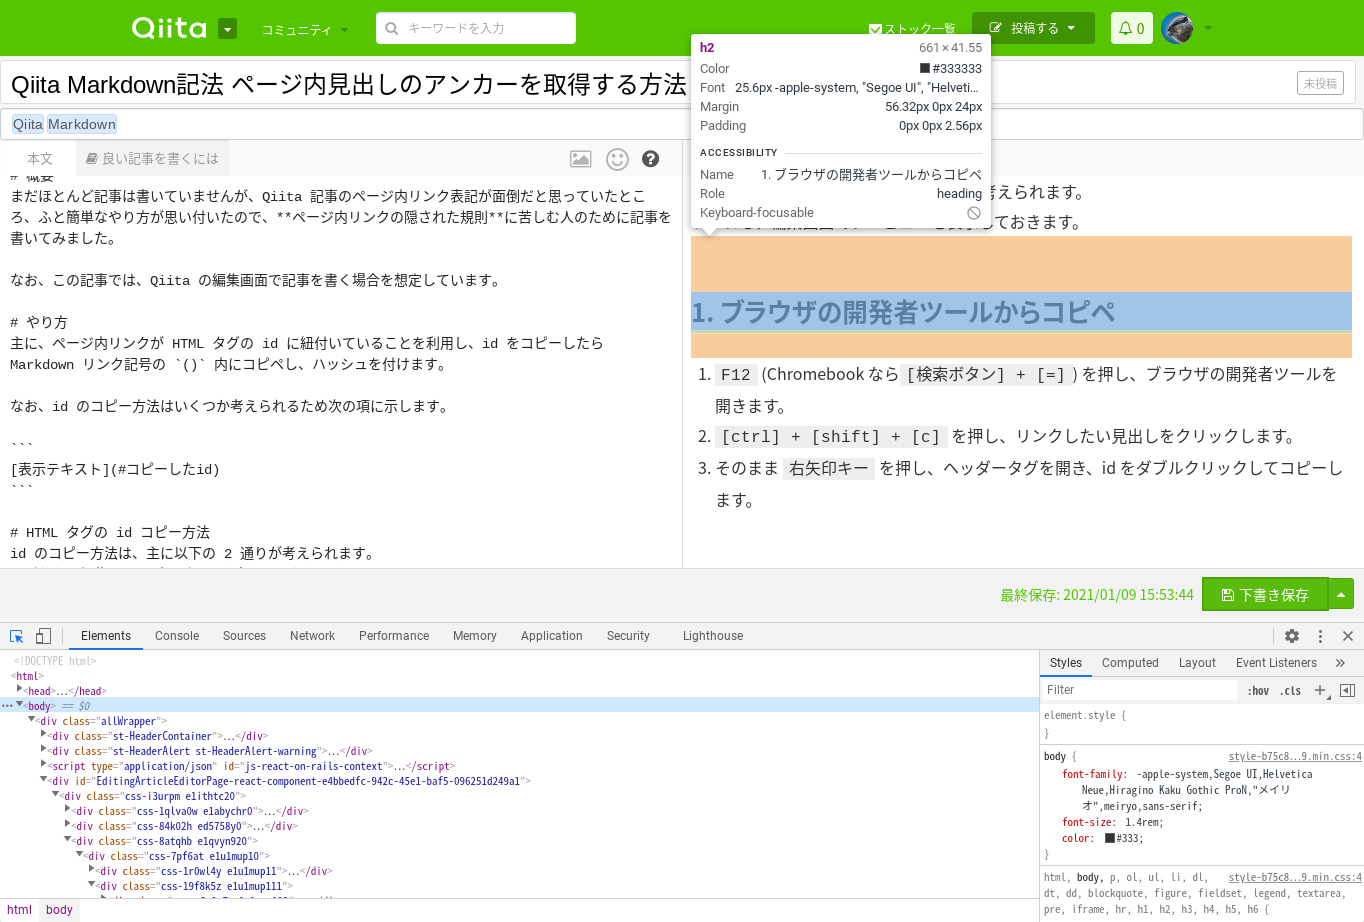The image size is (1364, 922).
Task: Open the Application tab
Action: tap(551, 636)
